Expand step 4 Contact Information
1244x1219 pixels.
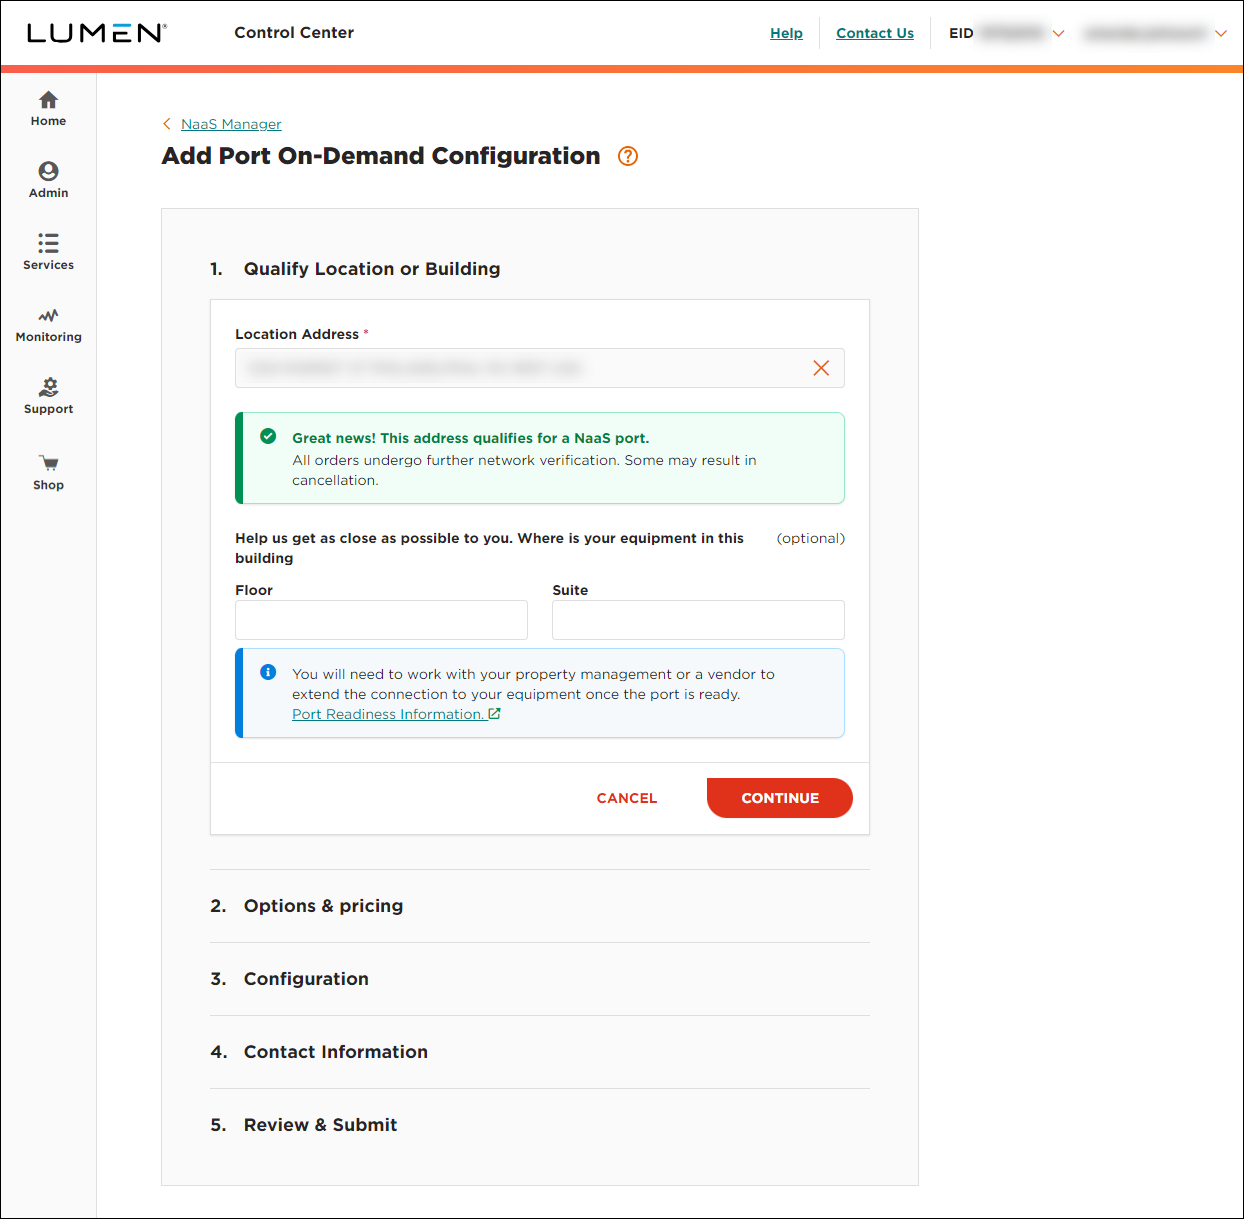(x=540, y=1052)
